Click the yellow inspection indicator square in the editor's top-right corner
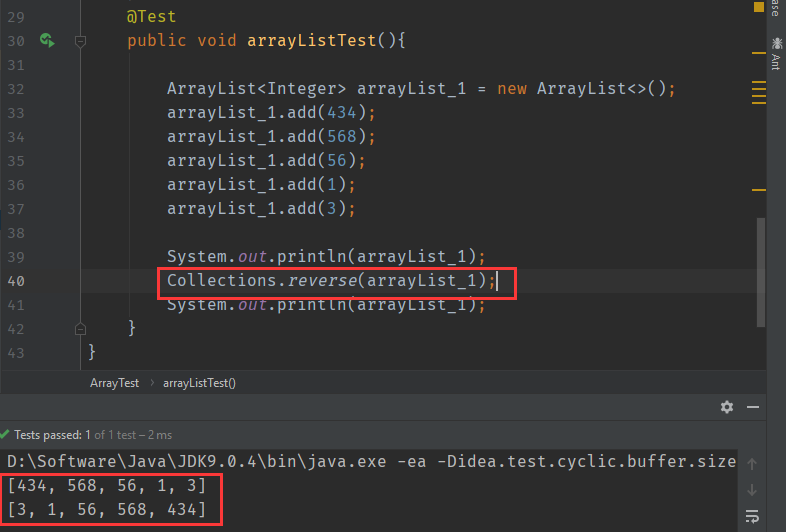Image resolution: width=786 pixels, height=532 pixels. click(759, 7)
